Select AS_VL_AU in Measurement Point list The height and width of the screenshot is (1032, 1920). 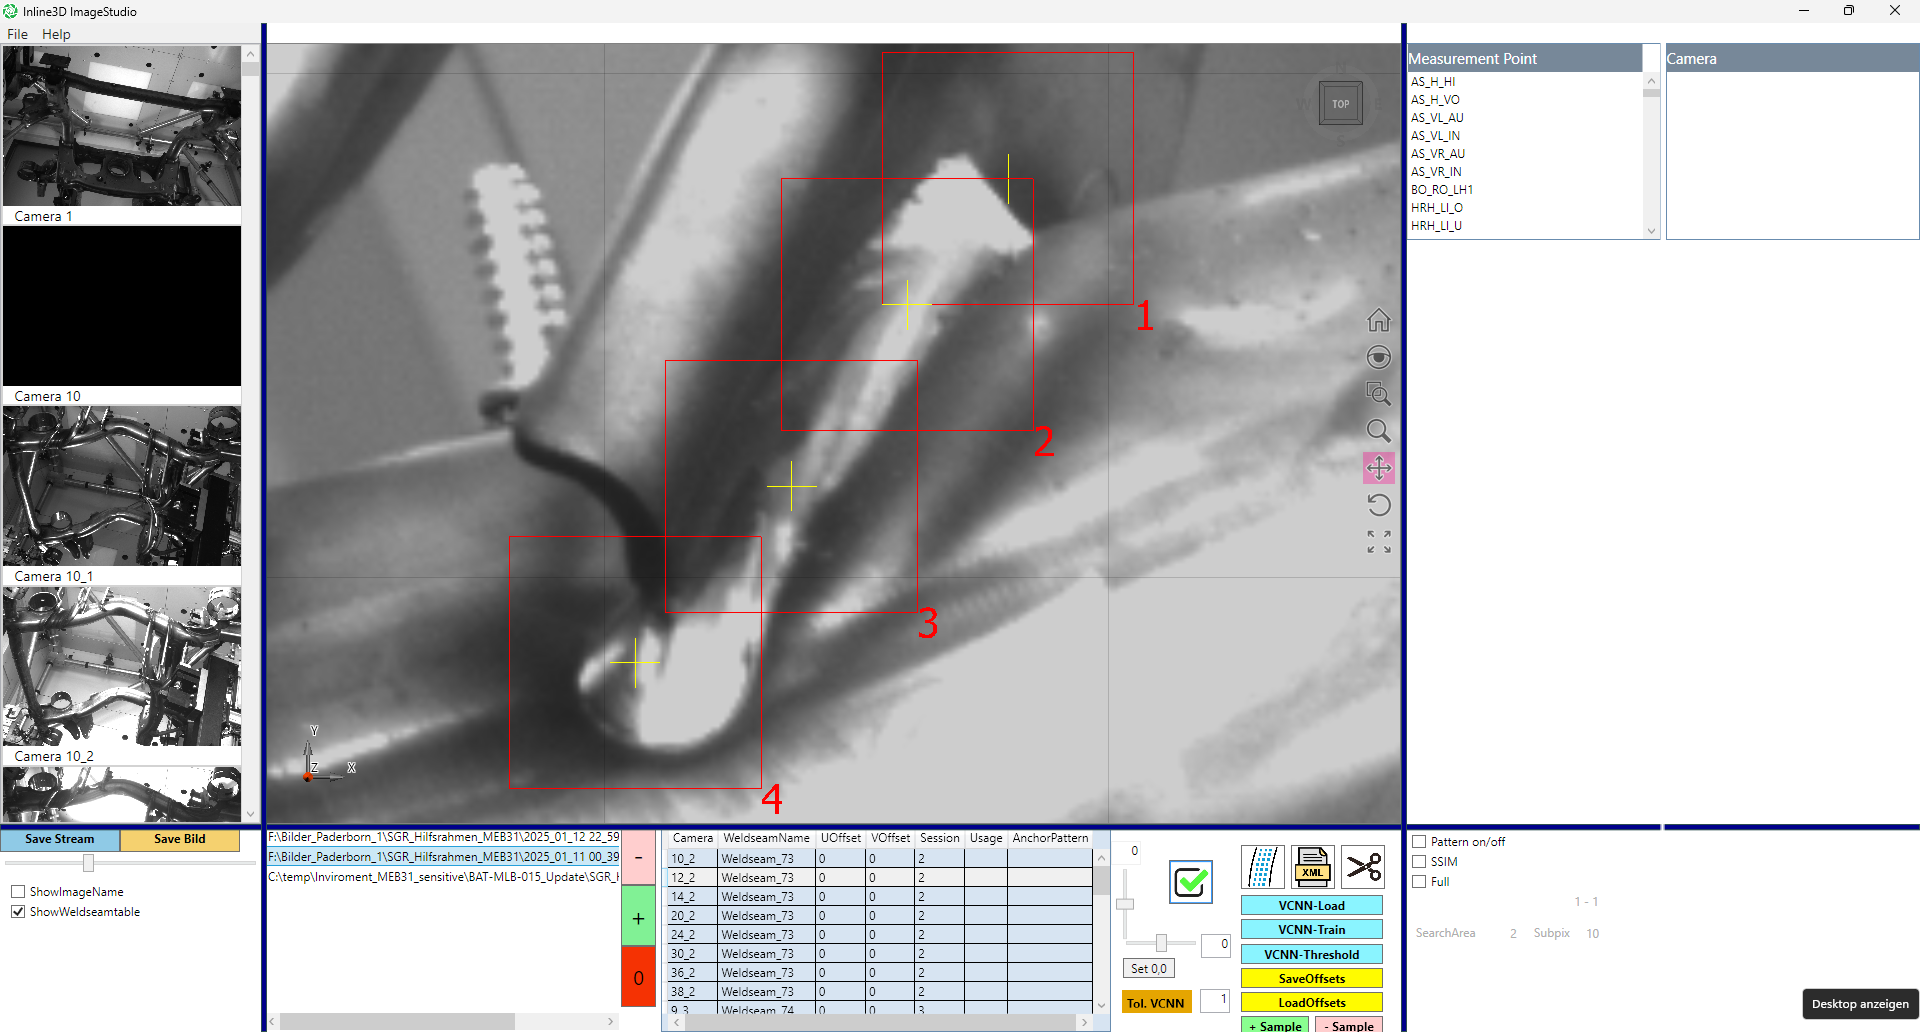1437,118
